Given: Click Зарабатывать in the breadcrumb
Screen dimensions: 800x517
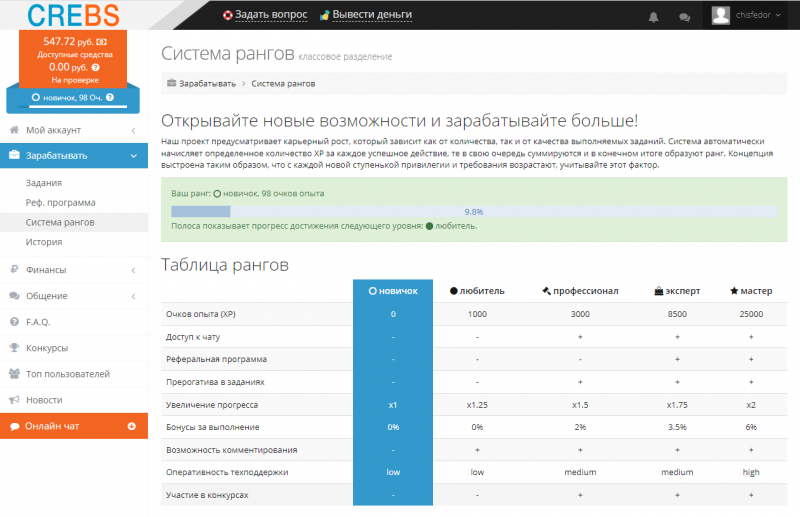Looking at the screenshot, I should (x=207, y=84).
